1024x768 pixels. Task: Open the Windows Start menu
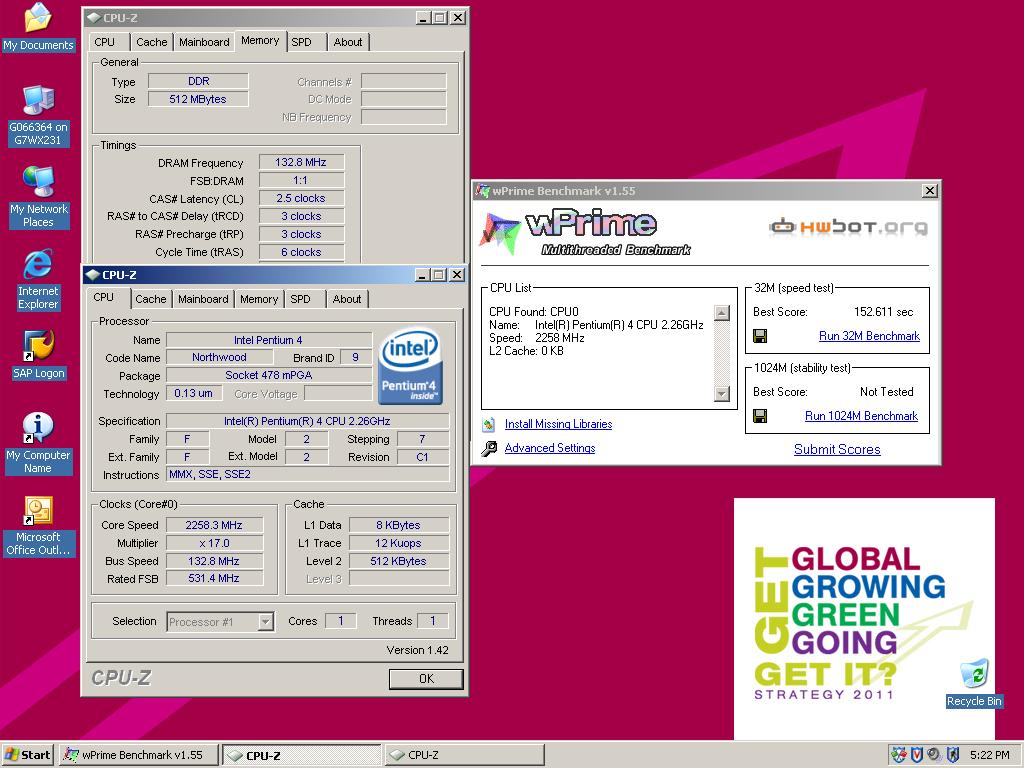pyautogui.click(x=27, y=755)
